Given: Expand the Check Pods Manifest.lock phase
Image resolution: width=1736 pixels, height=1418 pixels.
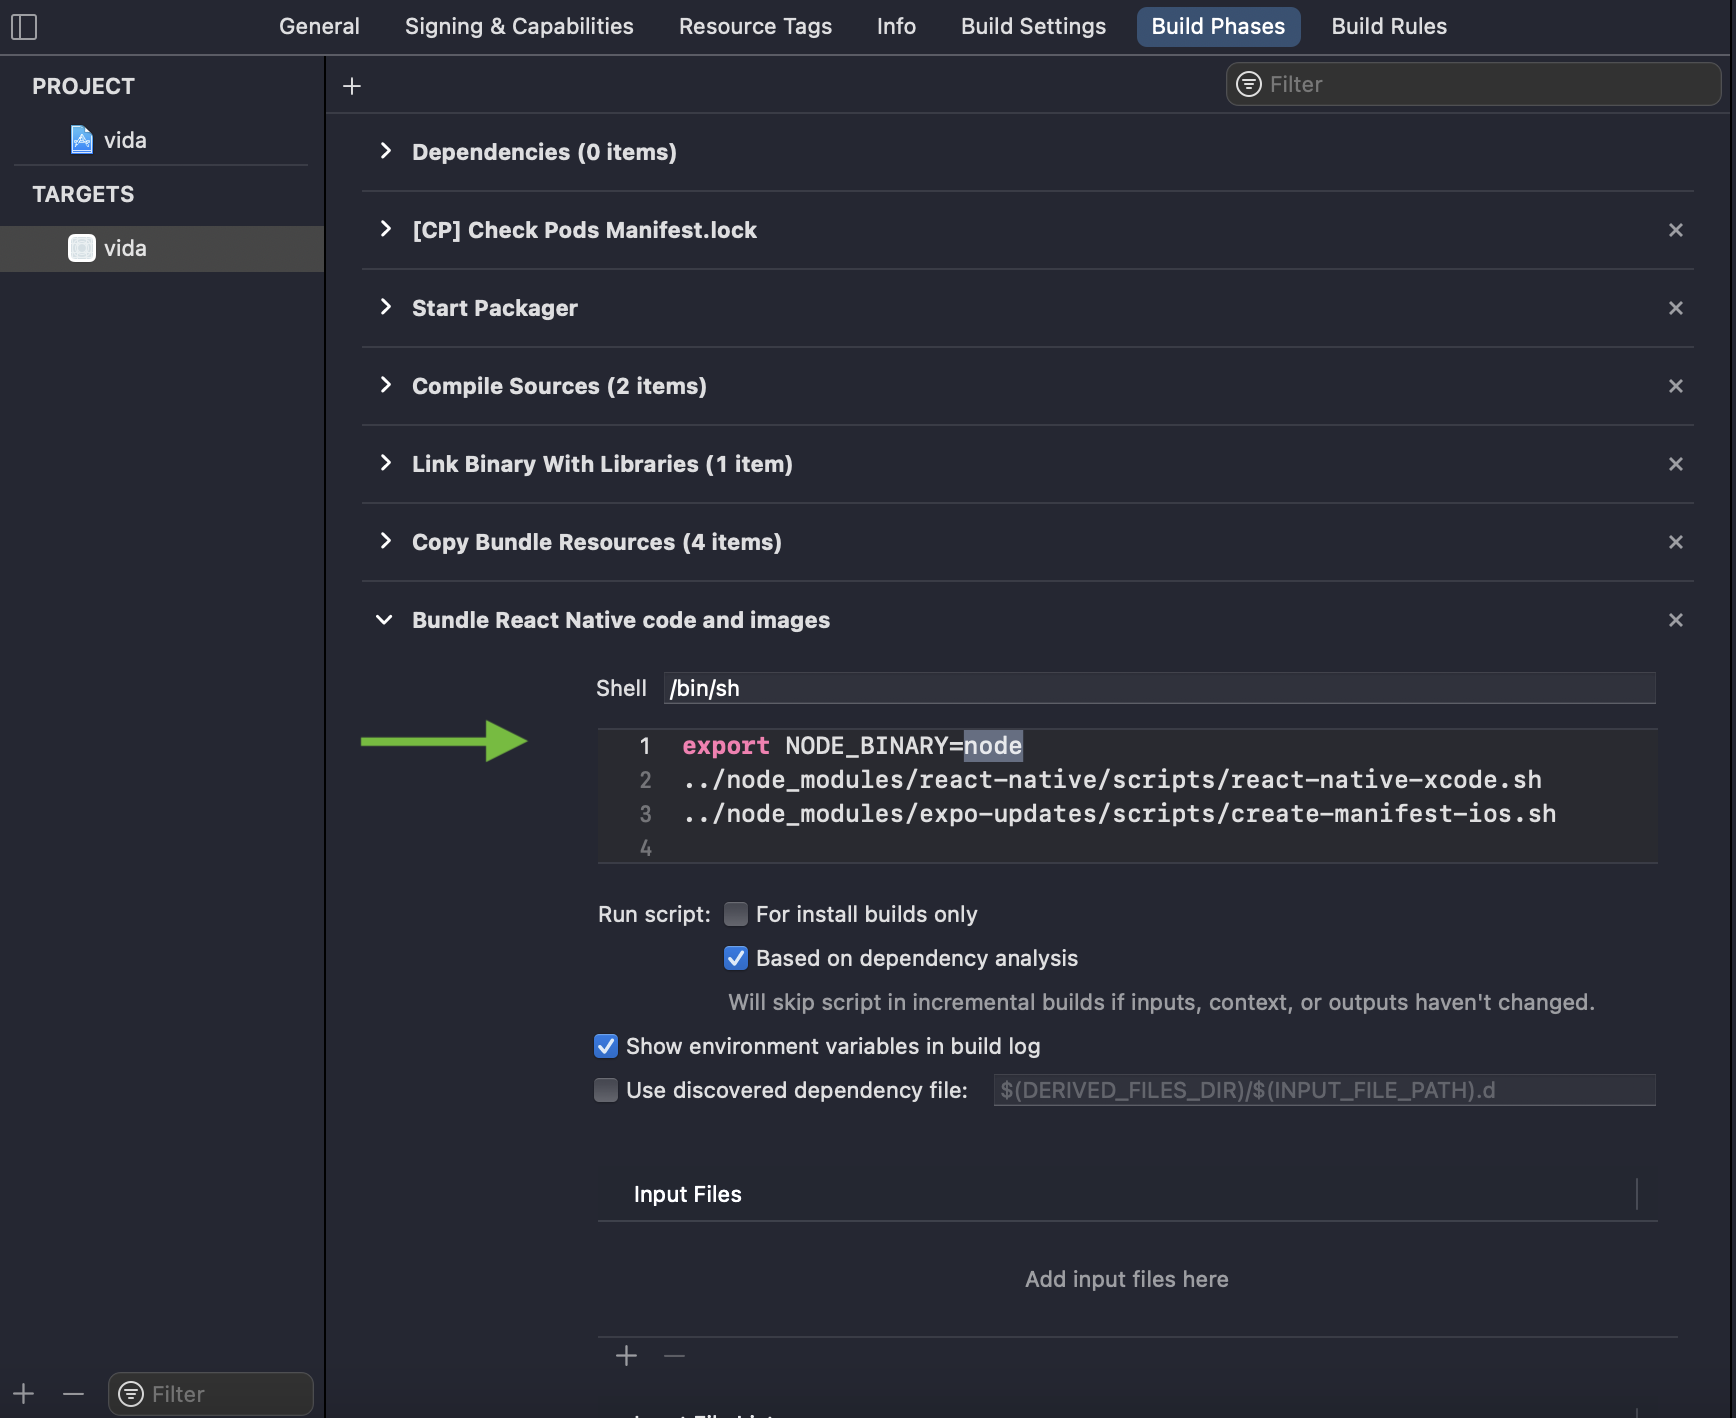Looking at the screenshot, I should click(x=386, y=229).
